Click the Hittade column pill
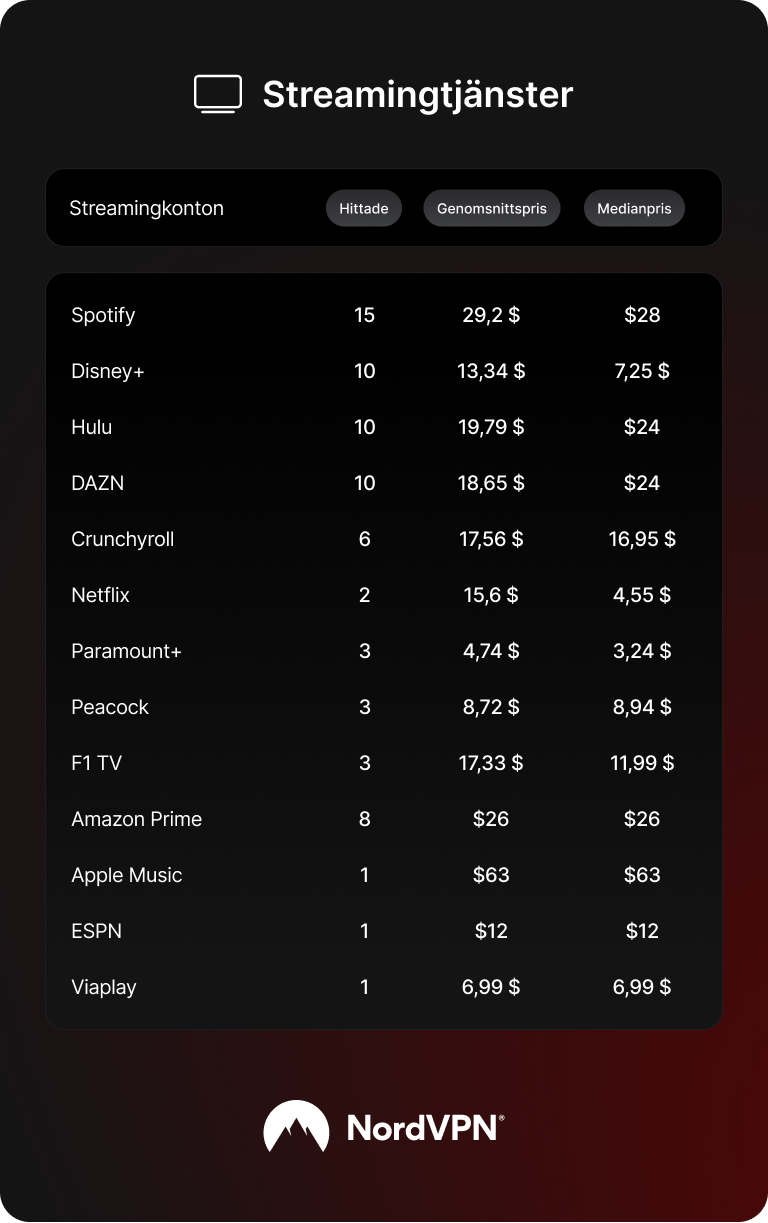 pos(364,209)
